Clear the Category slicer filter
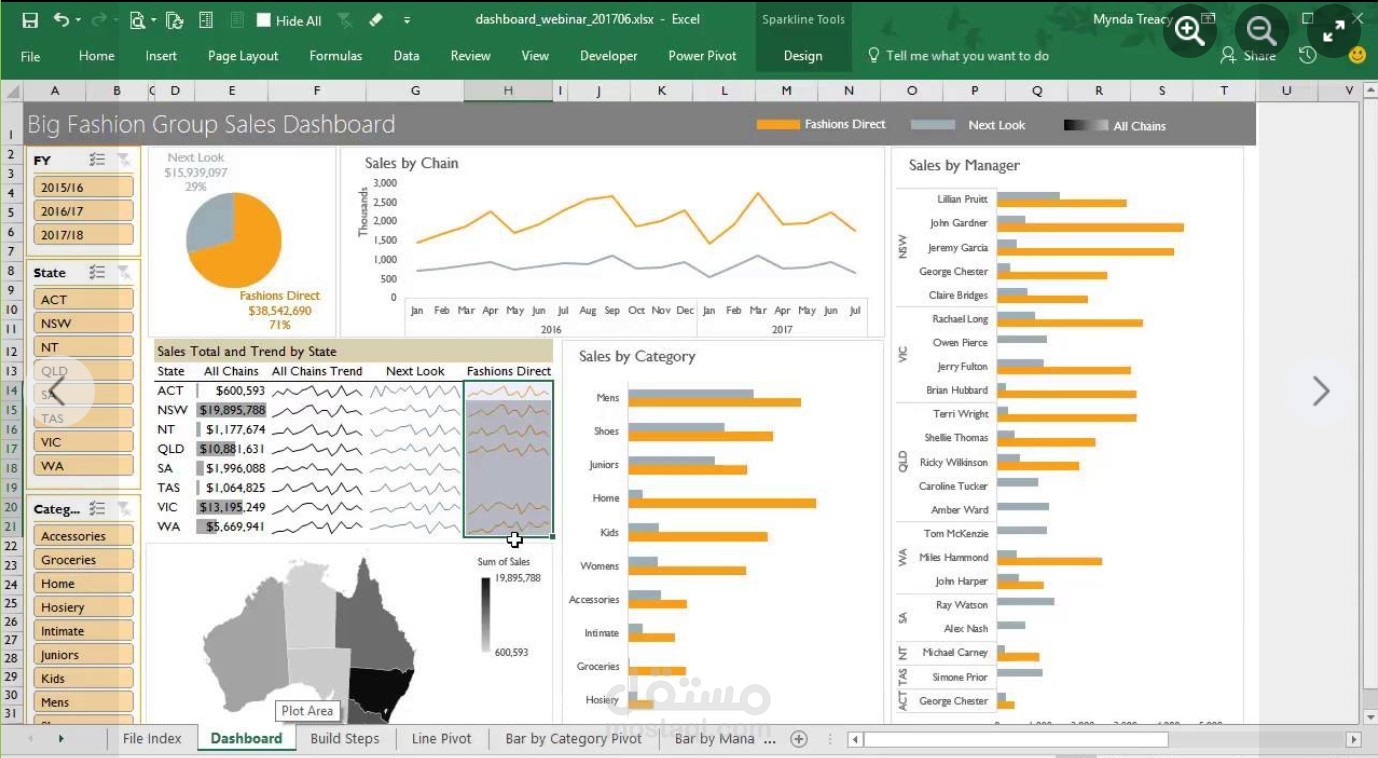Image resolution: width=1378 pixels, height=758 pixels. click(123, 508)
